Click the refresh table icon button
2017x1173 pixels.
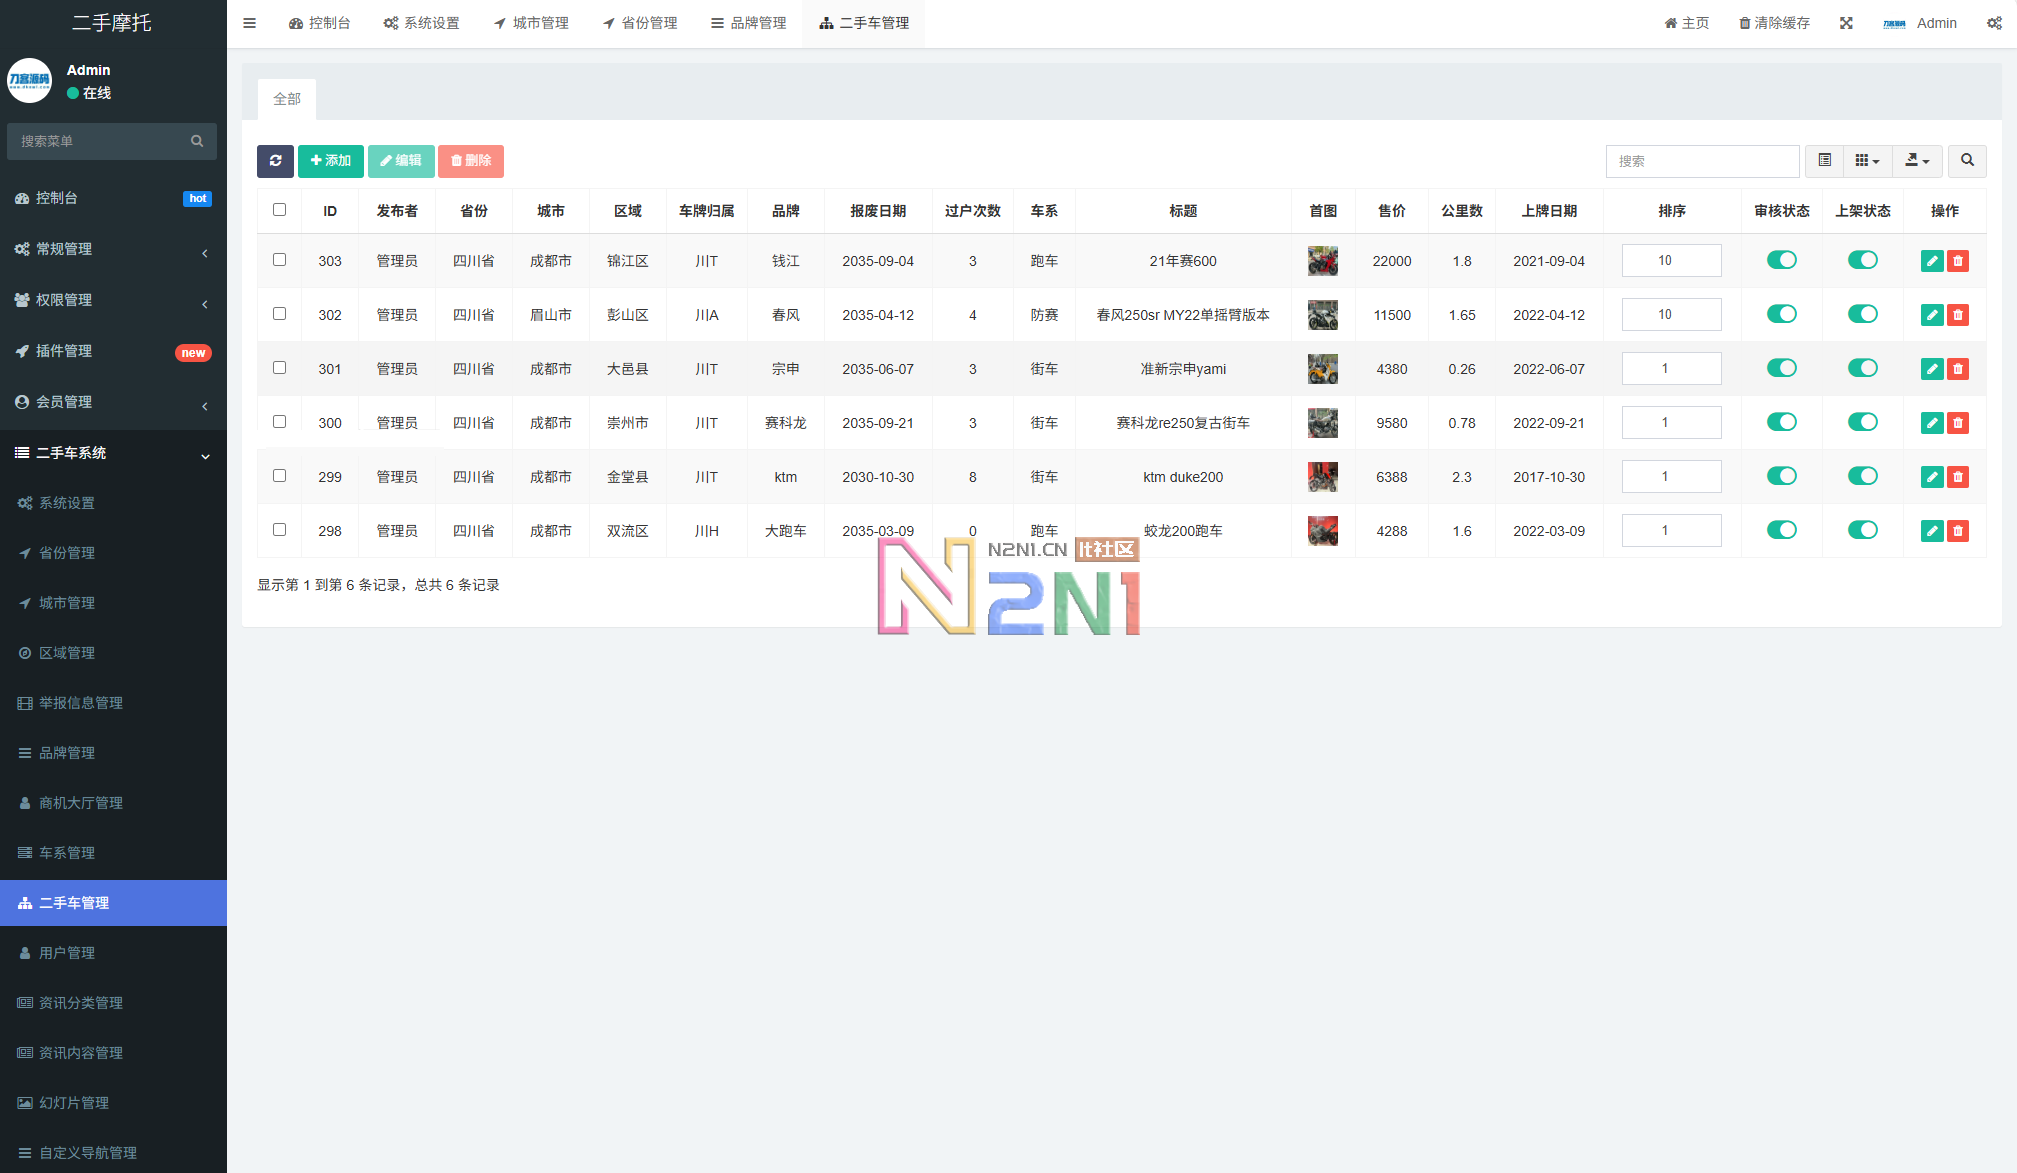(x=275, y=161)
